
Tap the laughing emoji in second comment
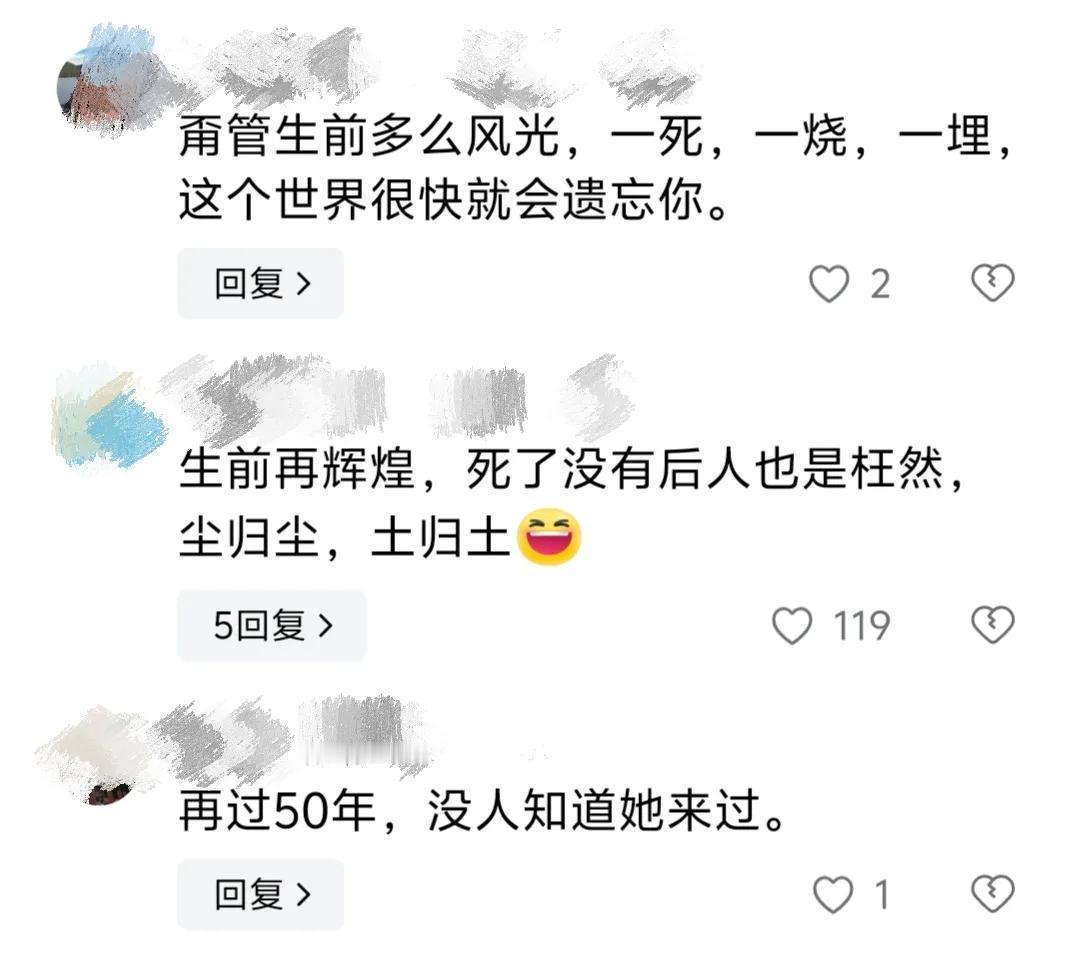(548, 537)
